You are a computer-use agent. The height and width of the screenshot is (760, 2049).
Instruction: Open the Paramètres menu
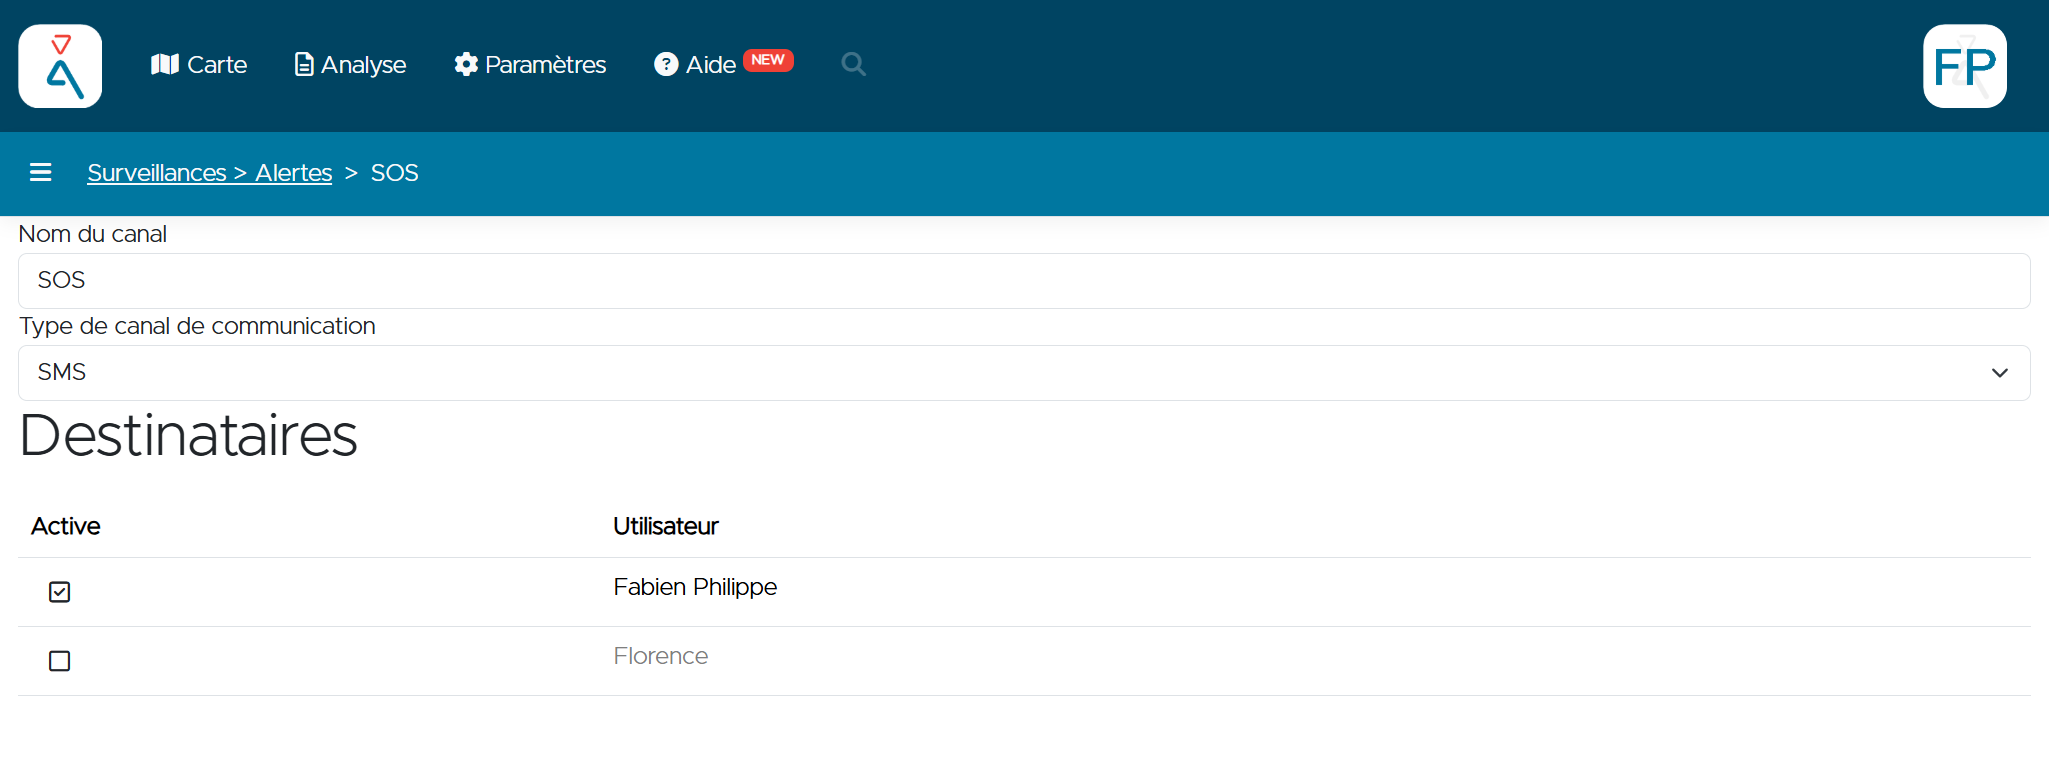(x=530, y=65)
